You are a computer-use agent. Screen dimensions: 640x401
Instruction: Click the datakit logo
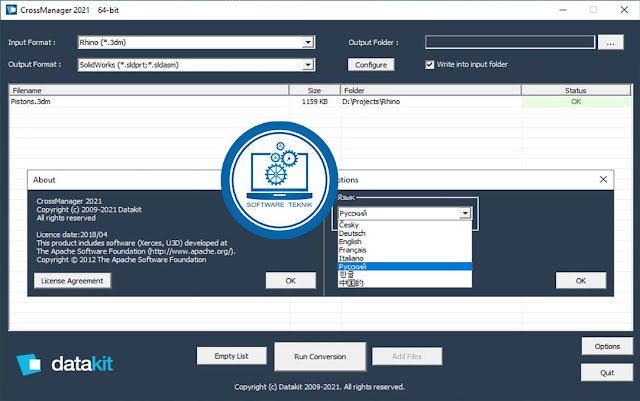tap(64, 364)
